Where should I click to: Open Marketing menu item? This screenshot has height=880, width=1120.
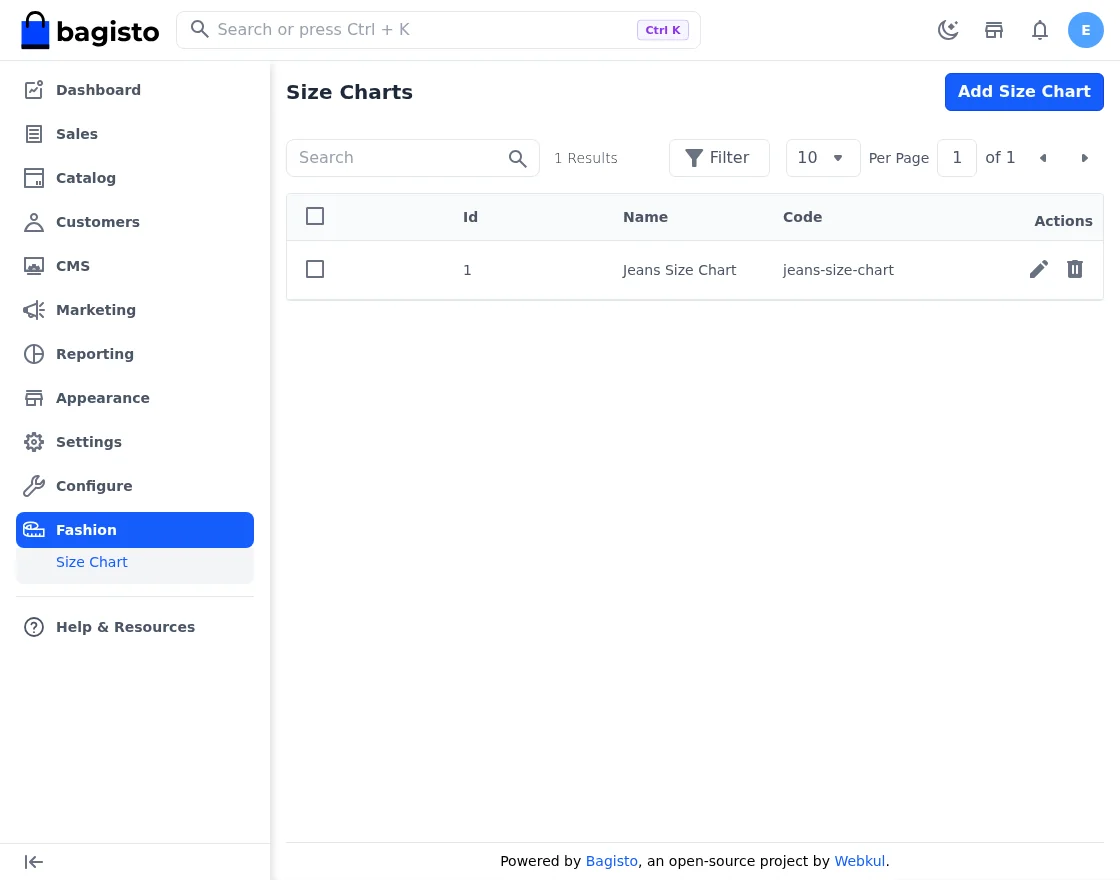coord(135,310)
